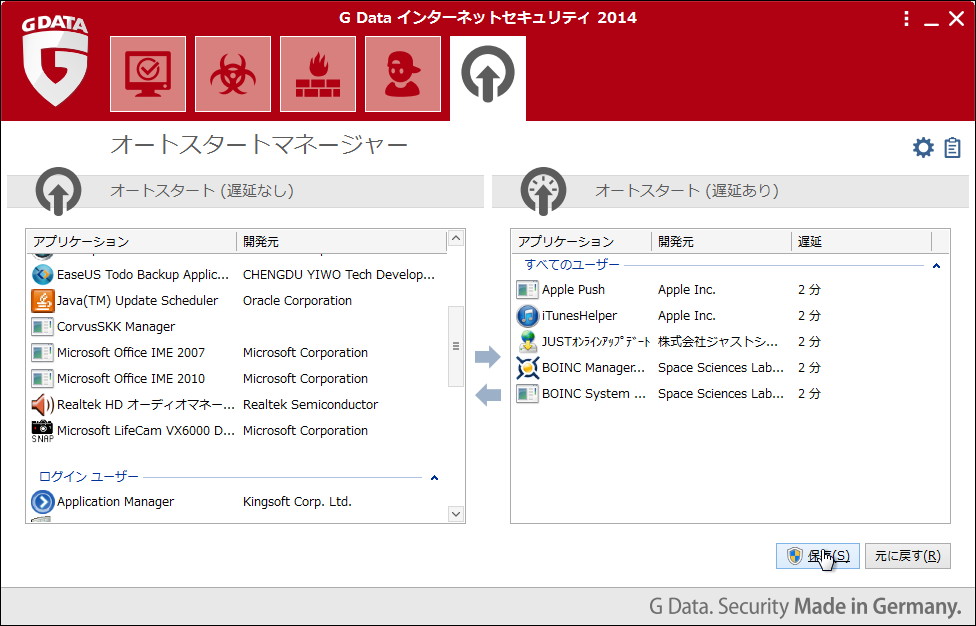Select the CorvusSKK Manager entry
976x626 pixels.
(x=237, y=327)
